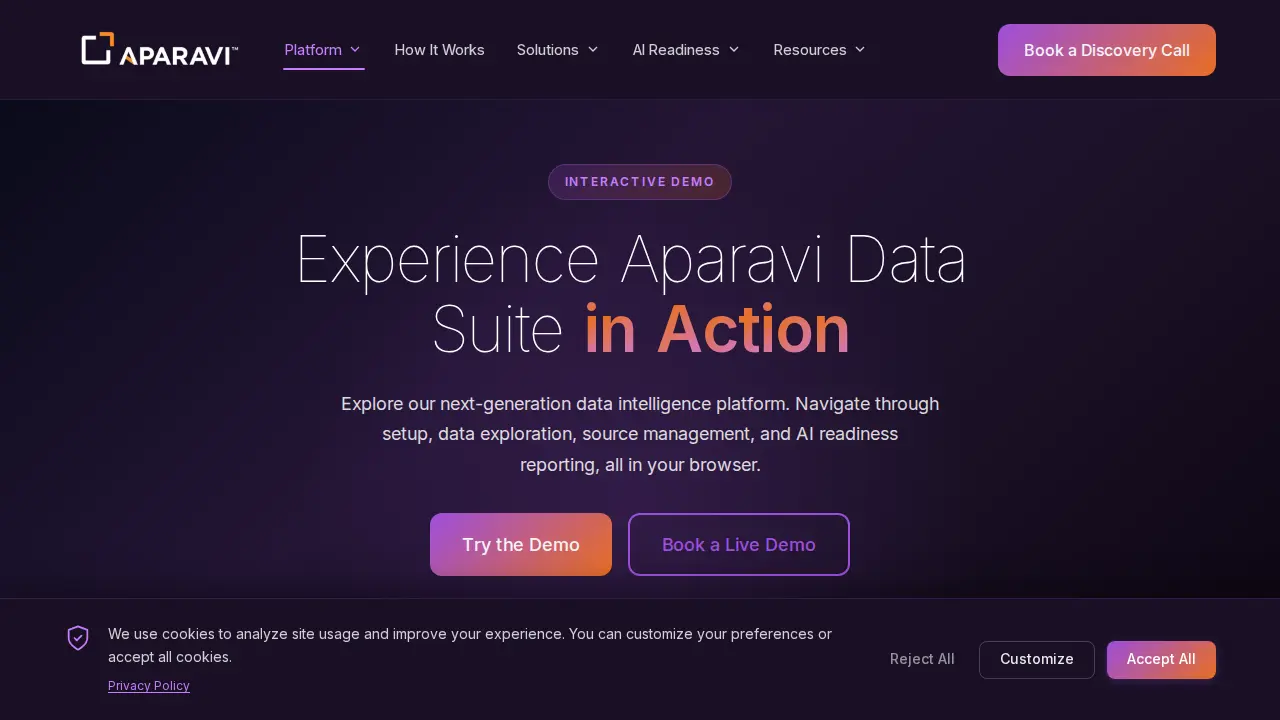Open the Privacy Policy link
This screenshot has height=720, width=1280.
pyautogui.click(x=149, y=686)
